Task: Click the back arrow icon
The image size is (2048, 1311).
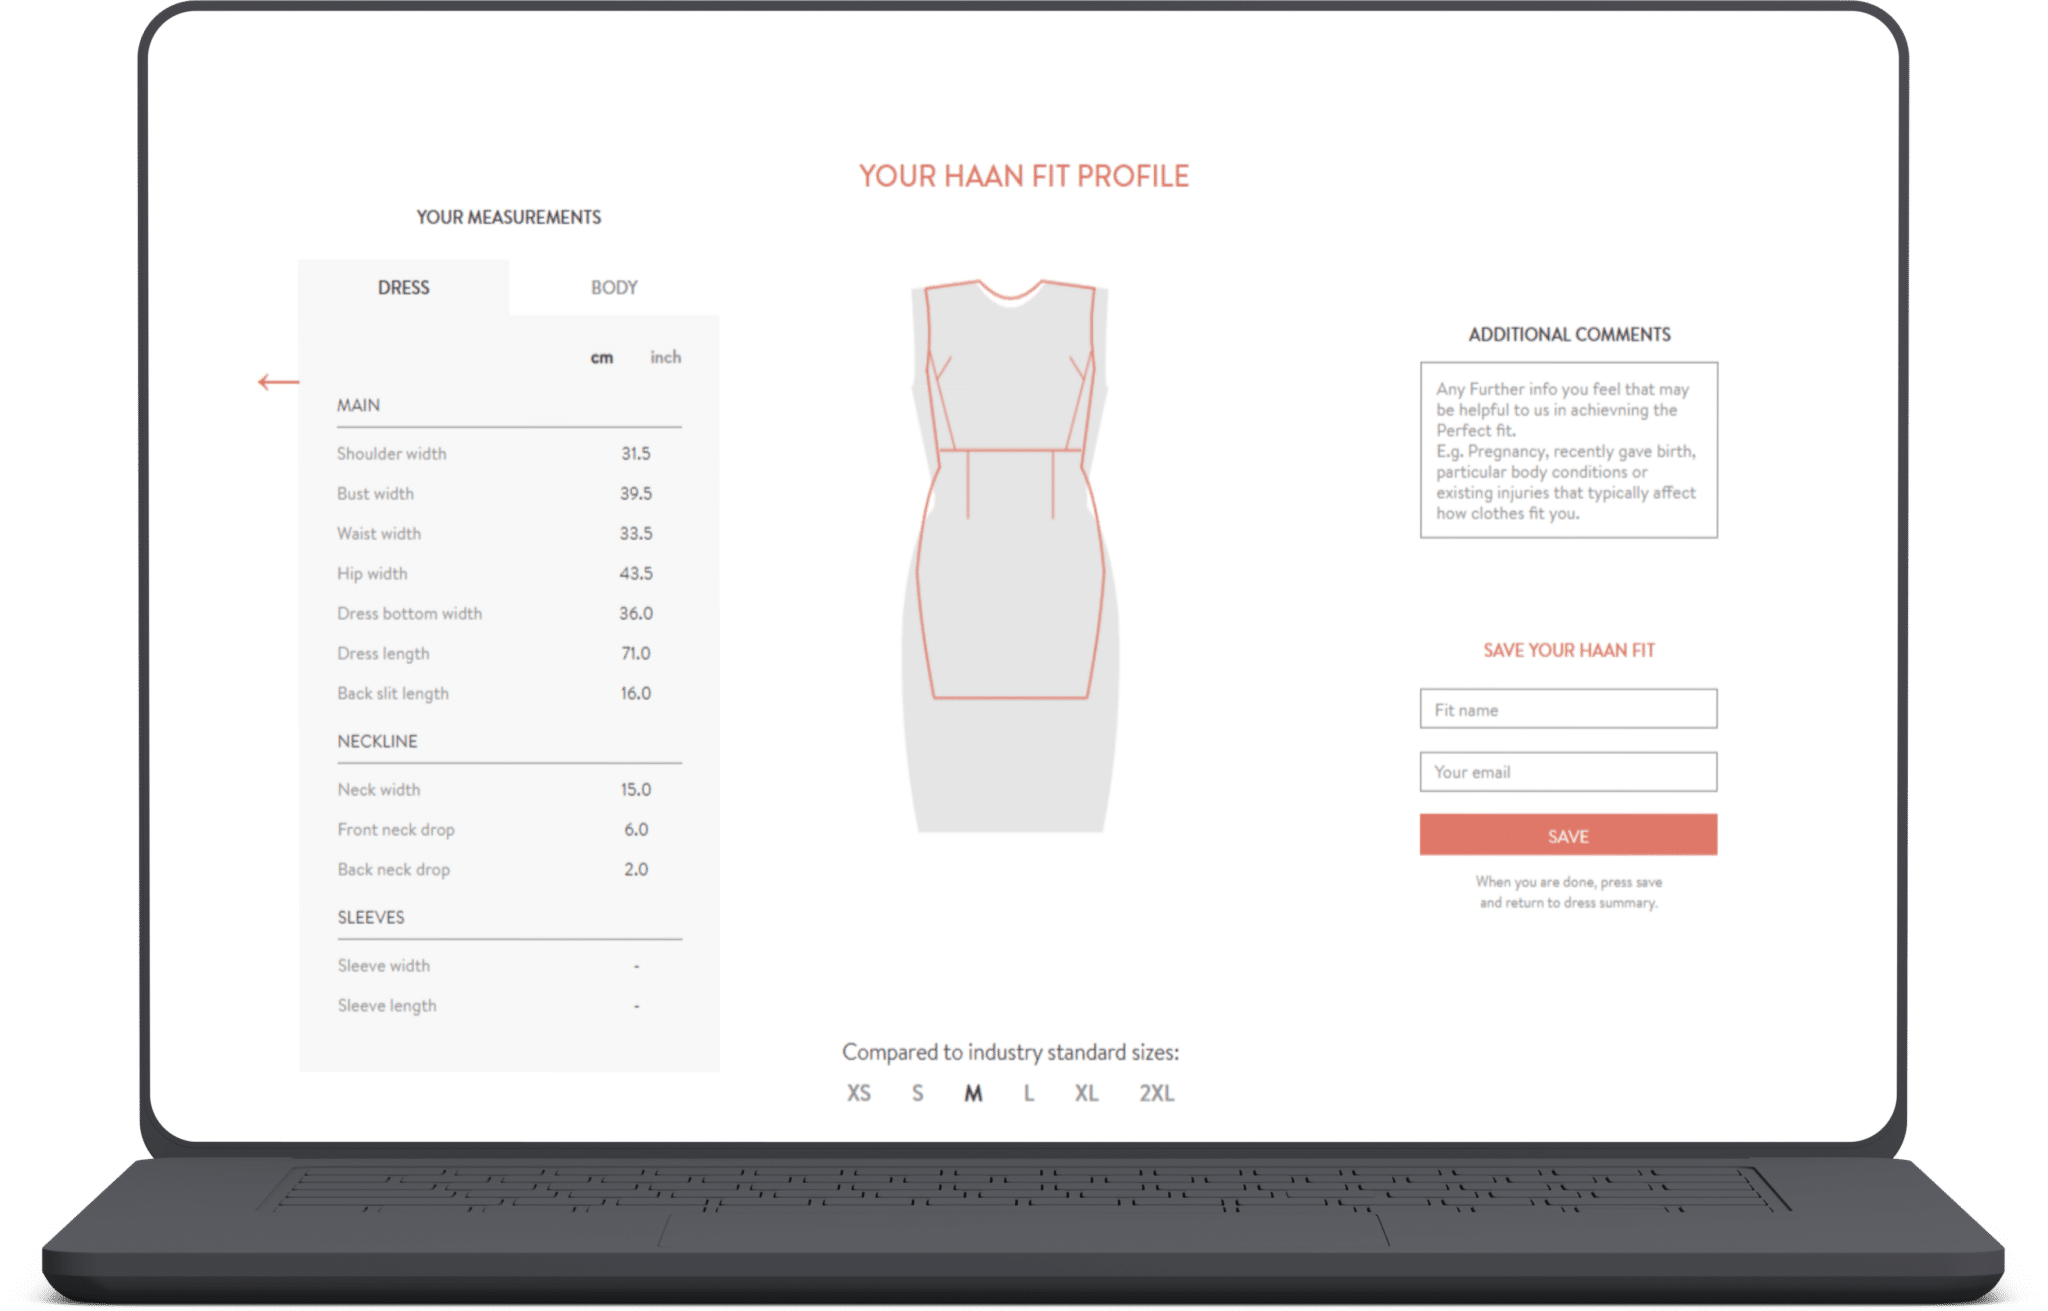Action: 278,382
